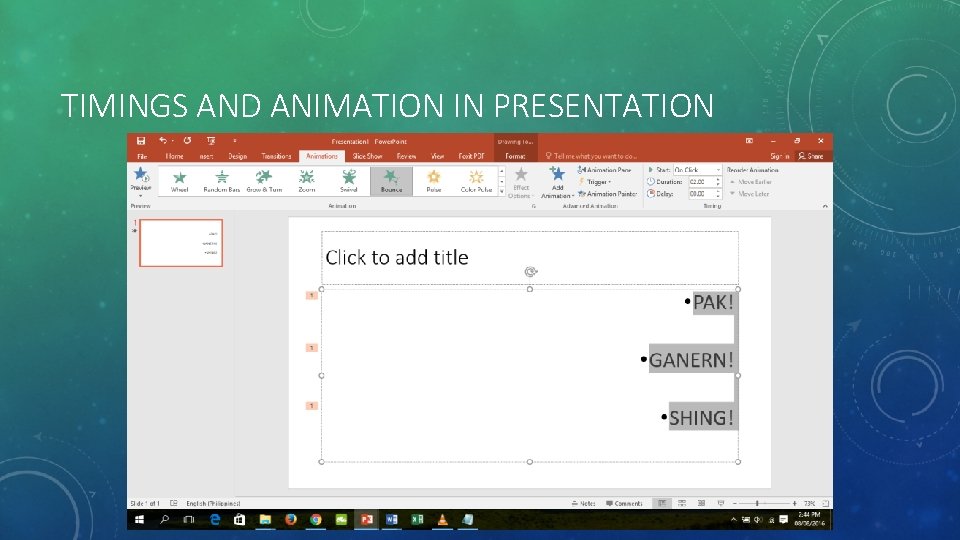
Task: Click Start From Beginning quick access icon
Action: [211, 141]
